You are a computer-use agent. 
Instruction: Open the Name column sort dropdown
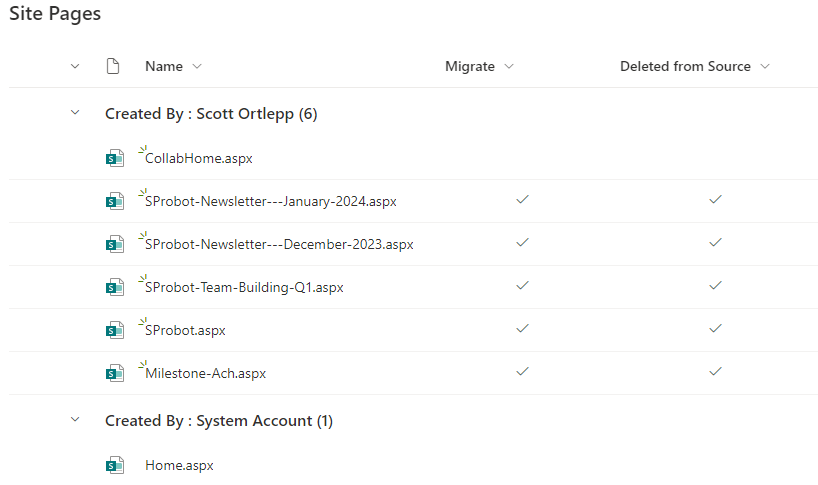point(197,66)
